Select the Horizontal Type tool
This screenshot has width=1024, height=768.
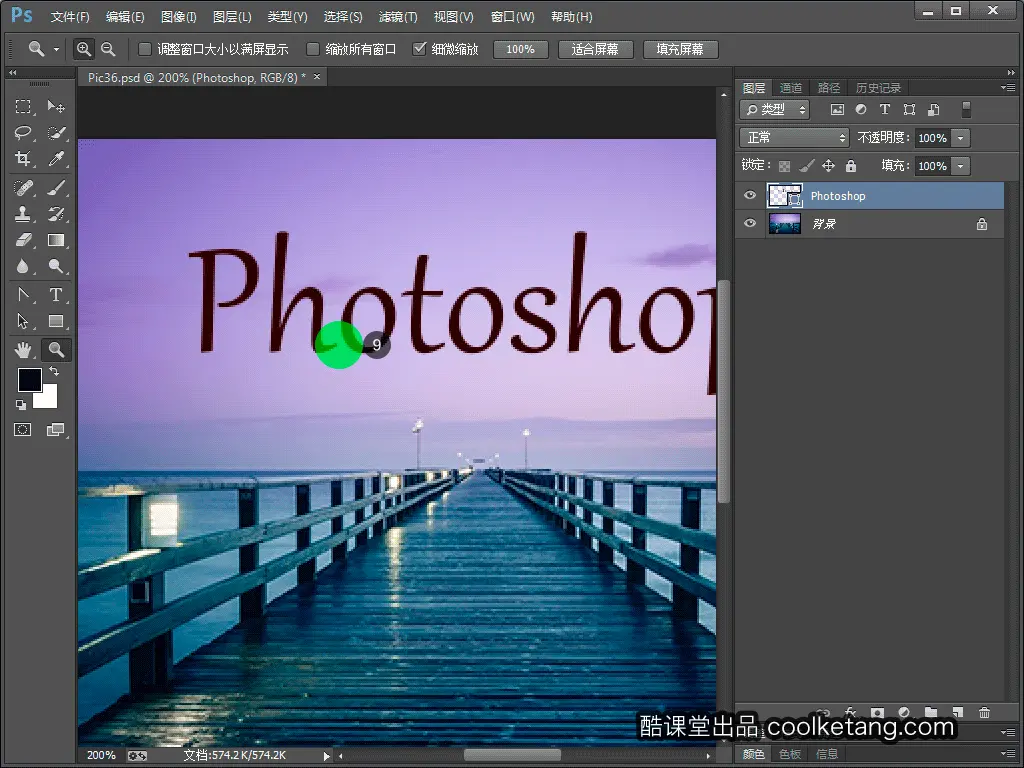click(x=56, y=295)
